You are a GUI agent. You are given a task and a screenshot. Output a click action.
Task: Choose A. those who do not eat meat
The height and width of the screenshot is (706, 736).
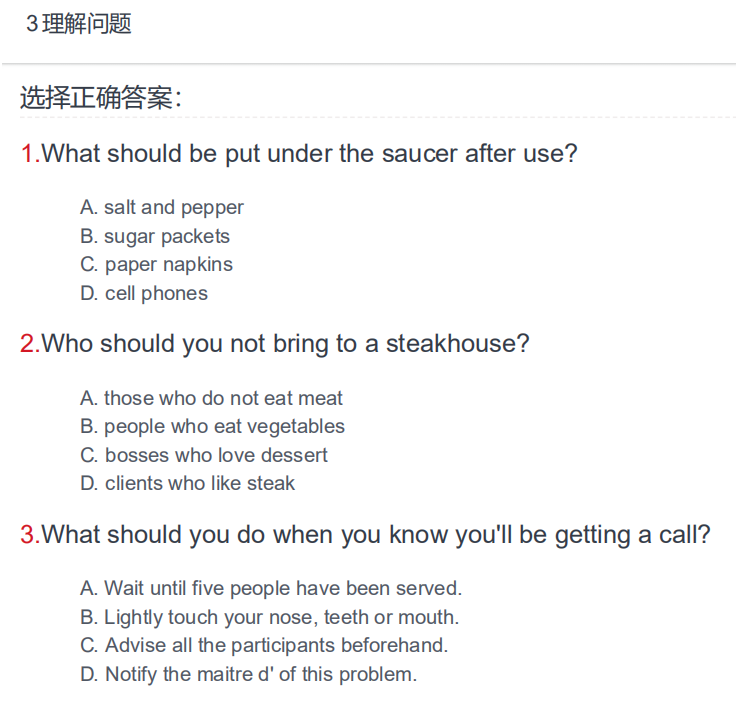211,398
